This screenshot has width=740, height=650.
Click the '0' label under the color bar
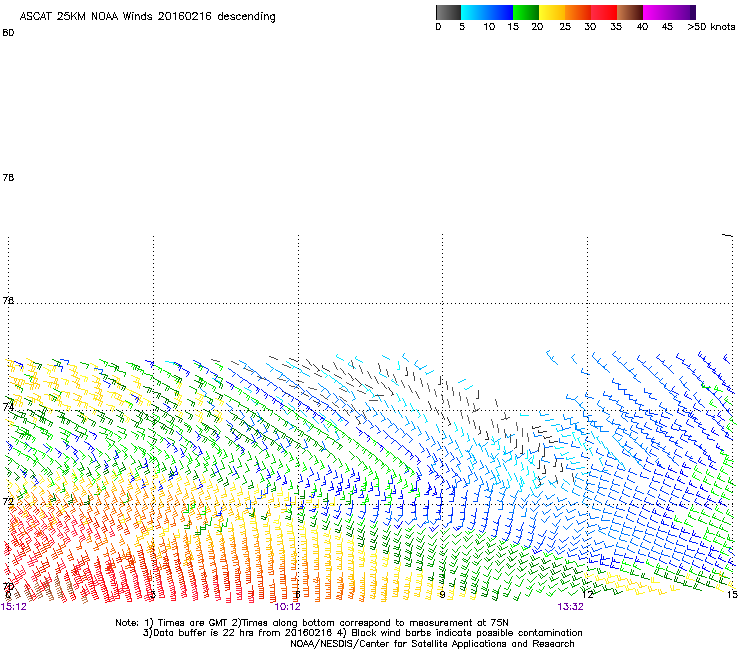tap(438, 27)
